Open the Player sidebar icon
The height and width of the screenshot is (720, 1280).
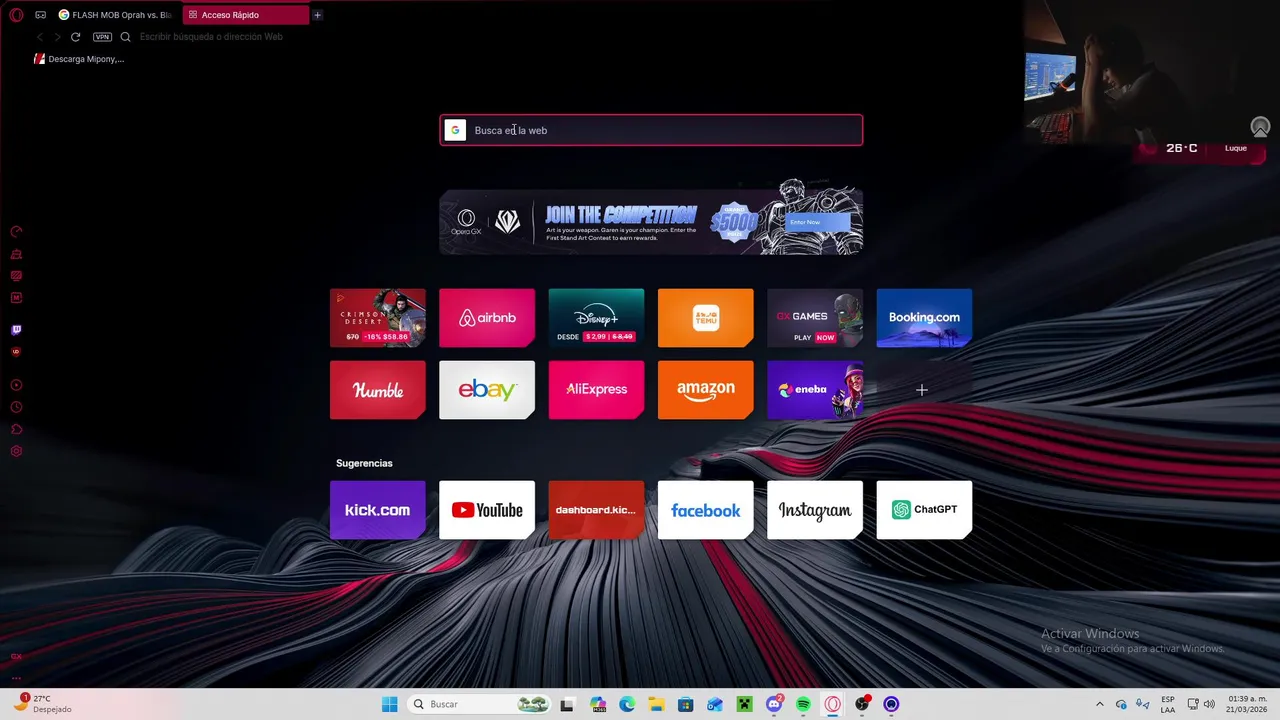click(x=16, y=385)
